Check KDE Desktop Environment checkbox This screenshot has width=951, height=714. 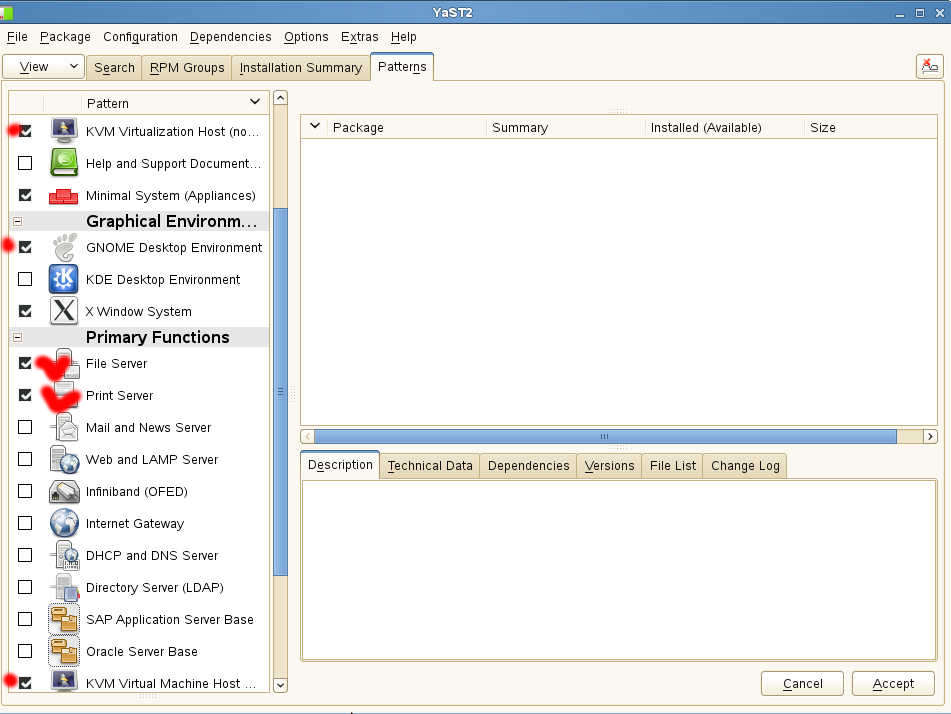25,279
